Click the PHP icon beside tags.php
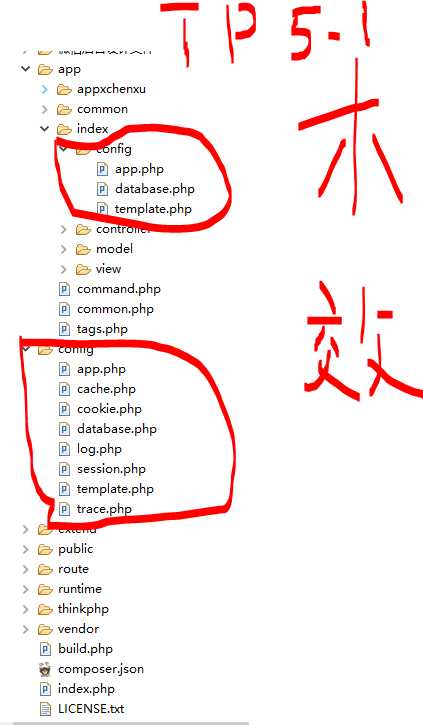The height and width of the screenshot is (725, 423). 64,329
